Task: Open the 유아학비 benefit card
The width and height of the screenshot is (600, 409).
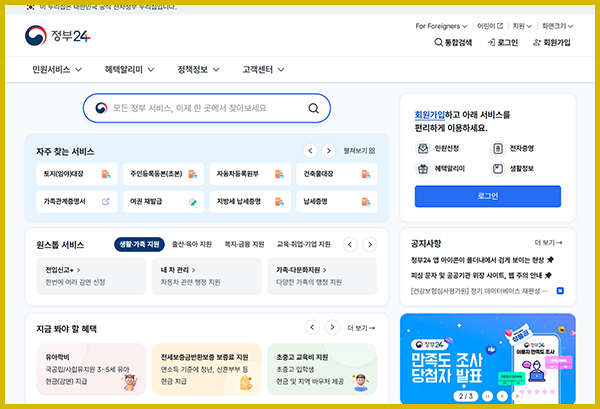Action: [91, 369]
